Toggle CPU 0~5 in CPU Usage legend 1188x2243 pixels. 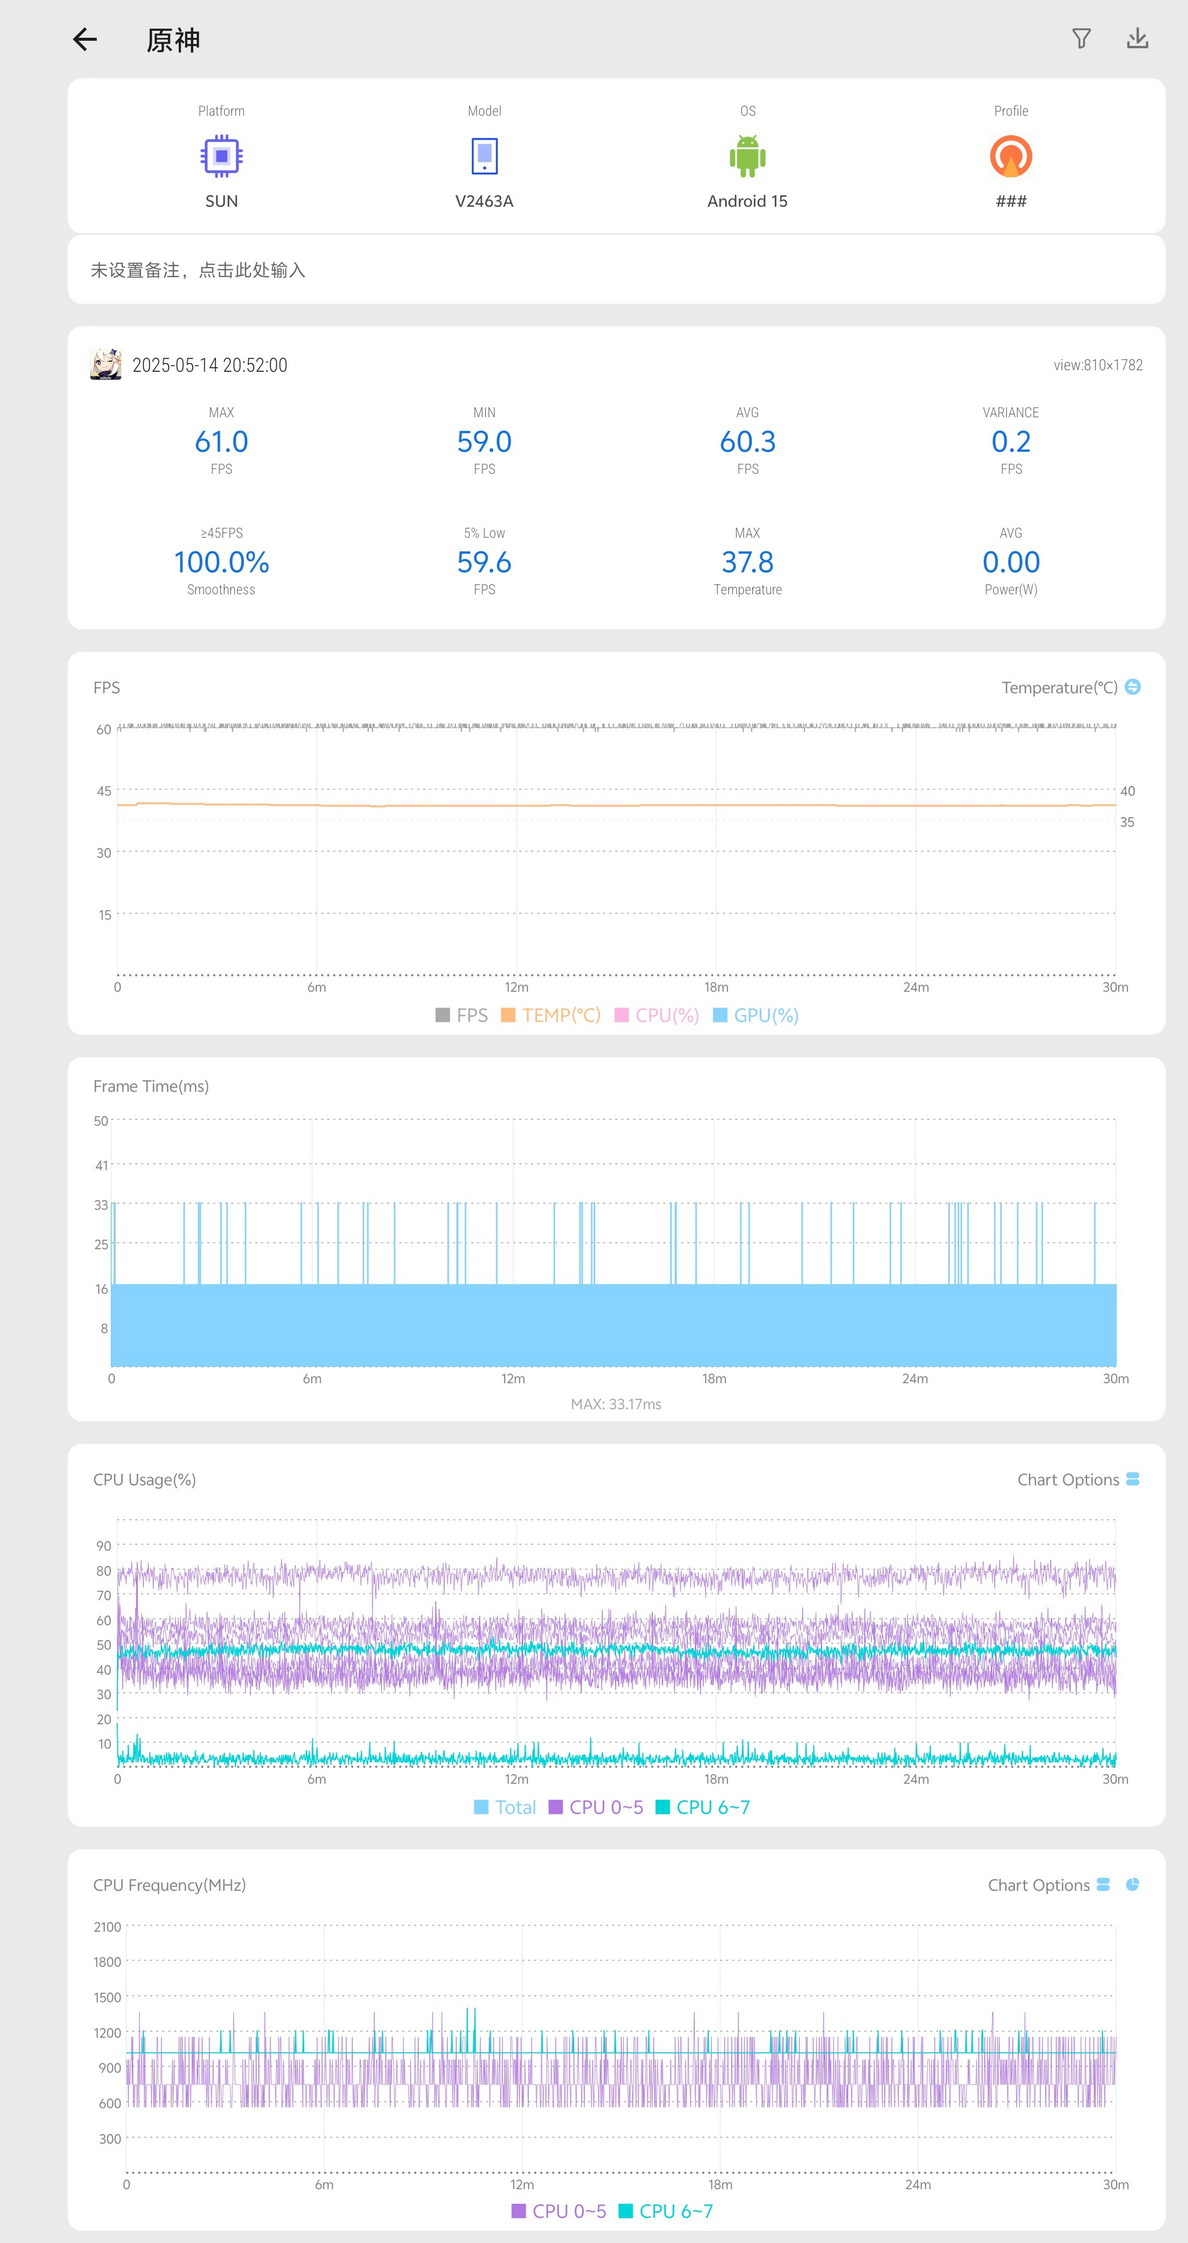(x=596, y=1807)
